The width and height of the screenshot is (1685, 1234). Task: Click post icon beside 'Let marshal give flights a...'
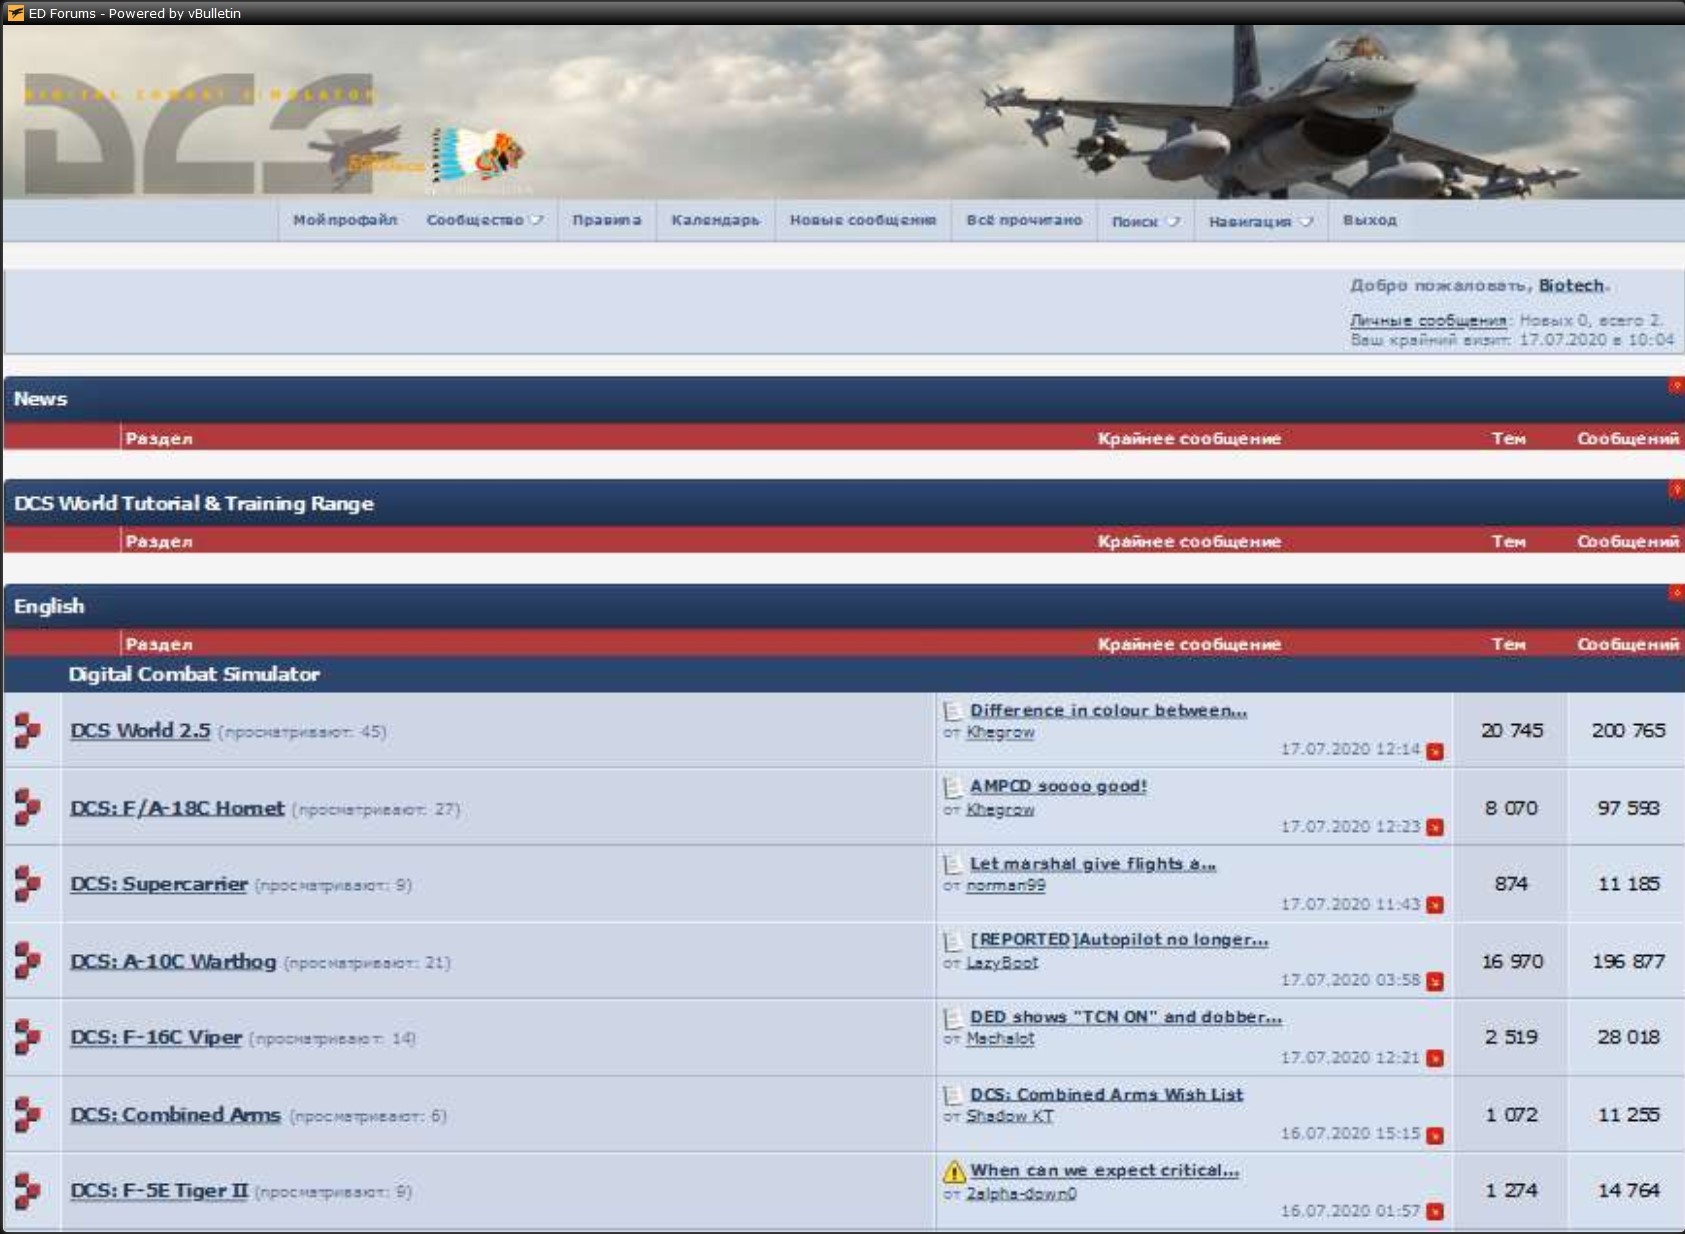coord(953,864)
